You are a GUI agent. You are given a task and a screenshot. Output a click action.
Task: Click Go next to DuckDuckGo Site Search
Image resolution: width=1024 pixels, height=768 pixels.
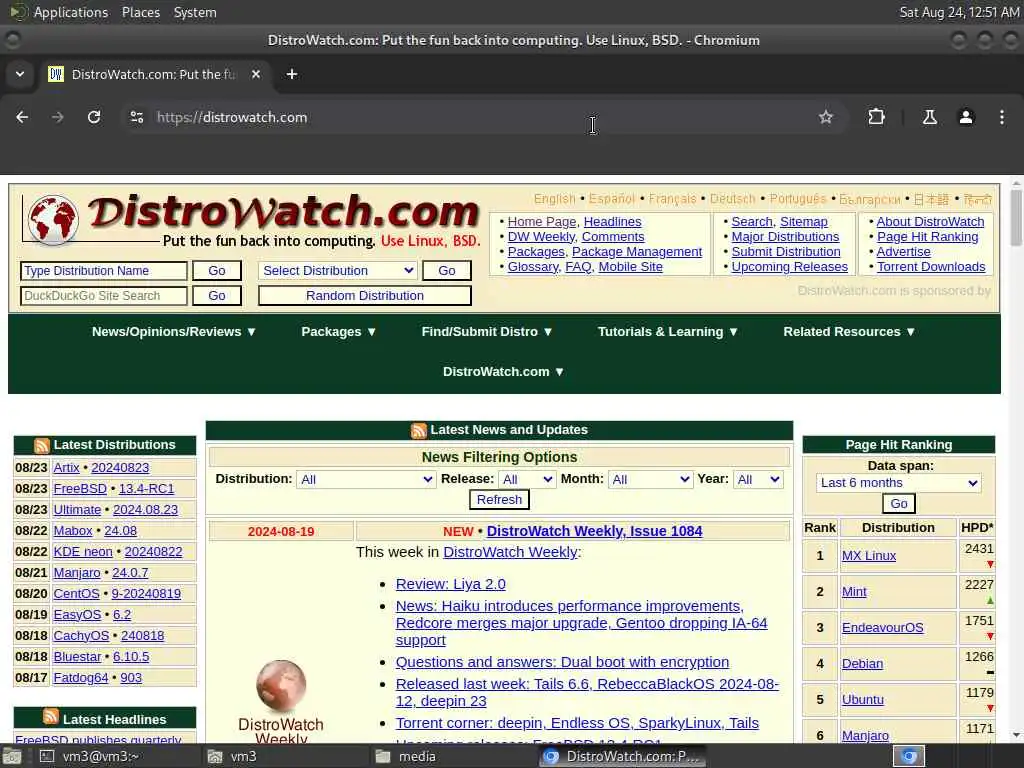click(x=217, y=296)
